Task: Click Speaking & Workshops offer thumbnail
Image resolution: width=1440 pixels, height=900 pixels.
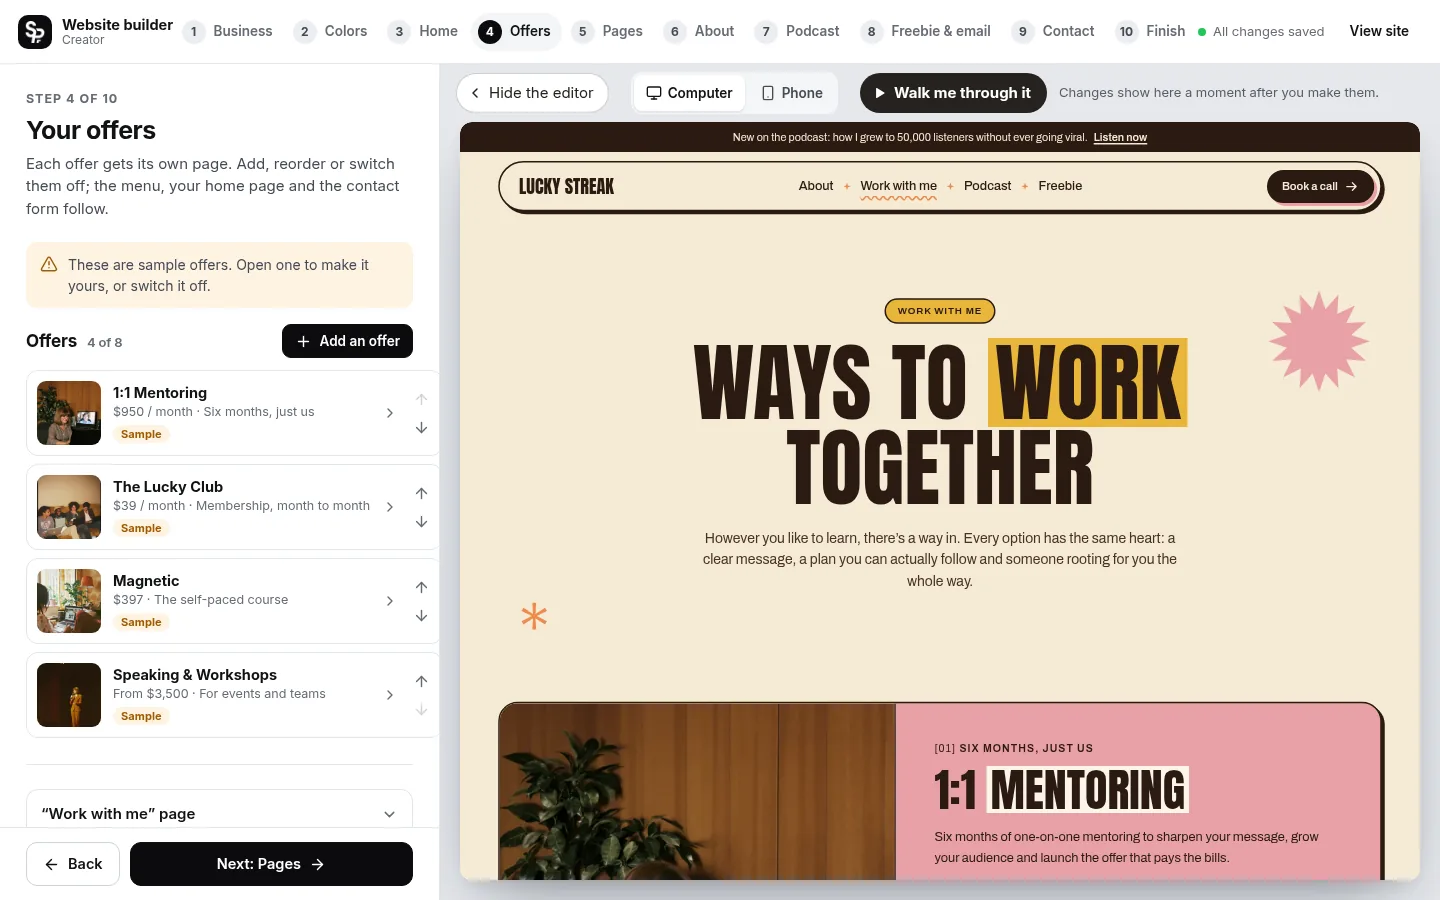Action: click(x=69, y=695)
